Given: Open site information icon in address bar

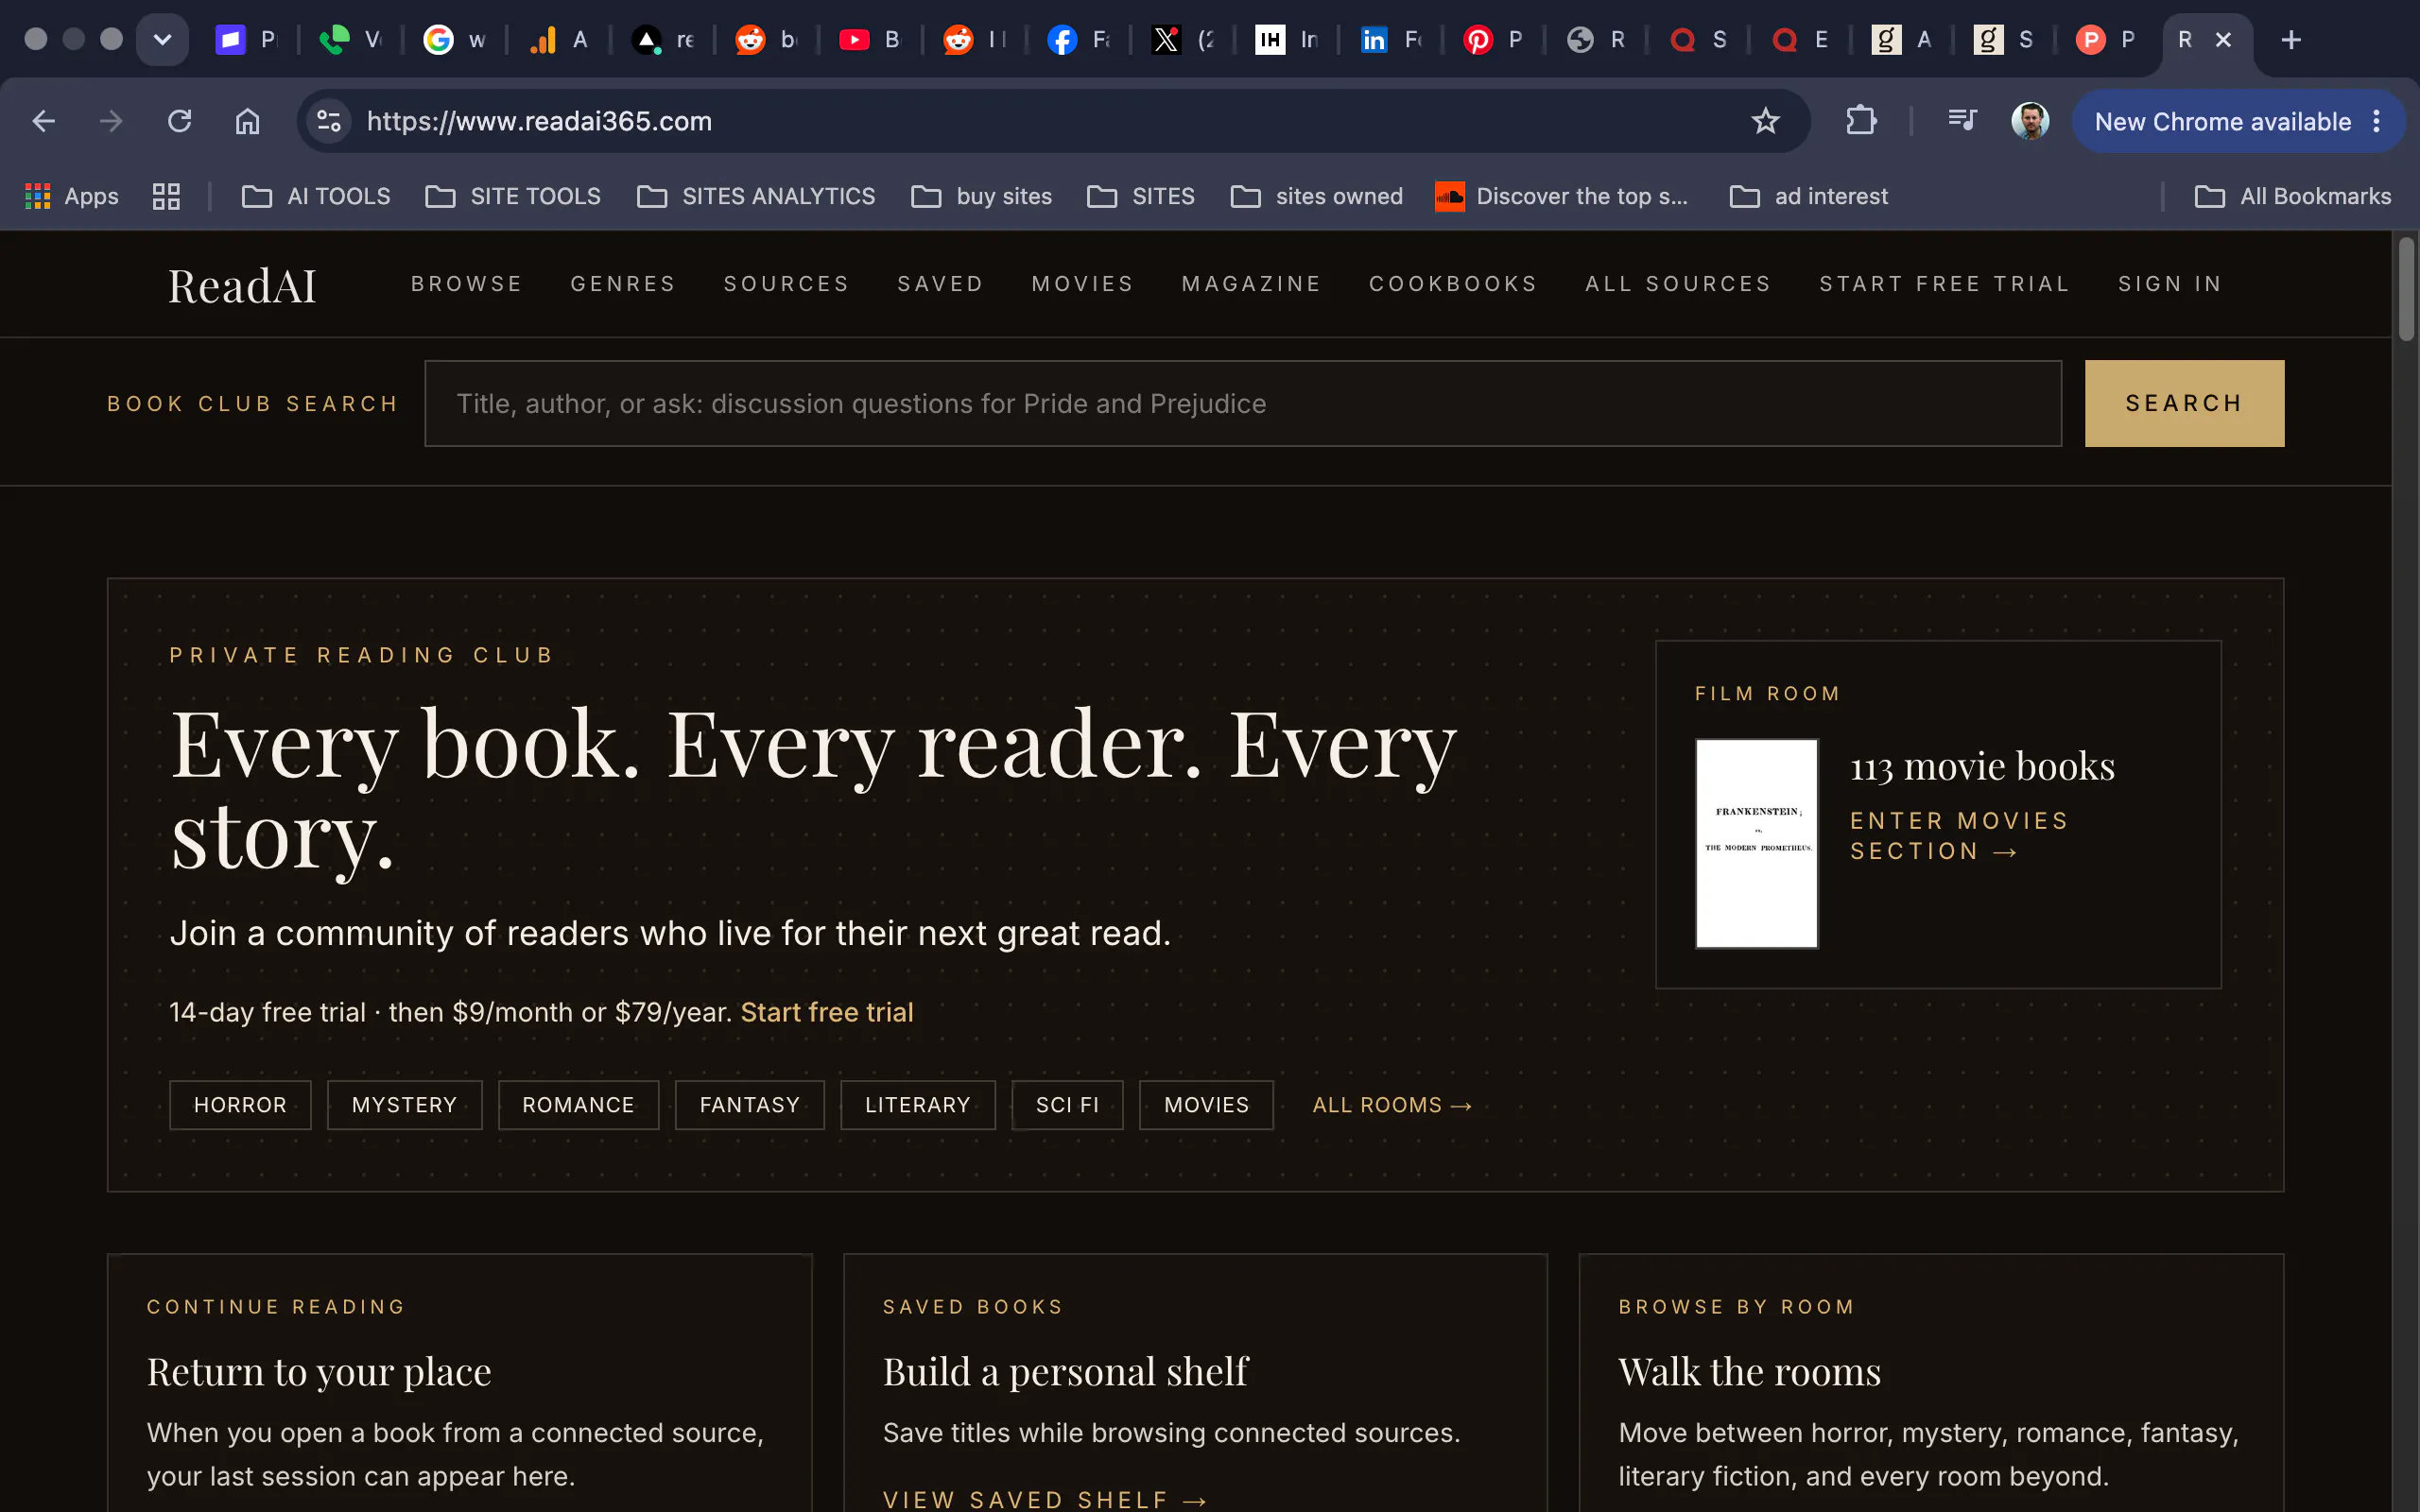Looking at the screenshot, I should (x=329, y=121).
